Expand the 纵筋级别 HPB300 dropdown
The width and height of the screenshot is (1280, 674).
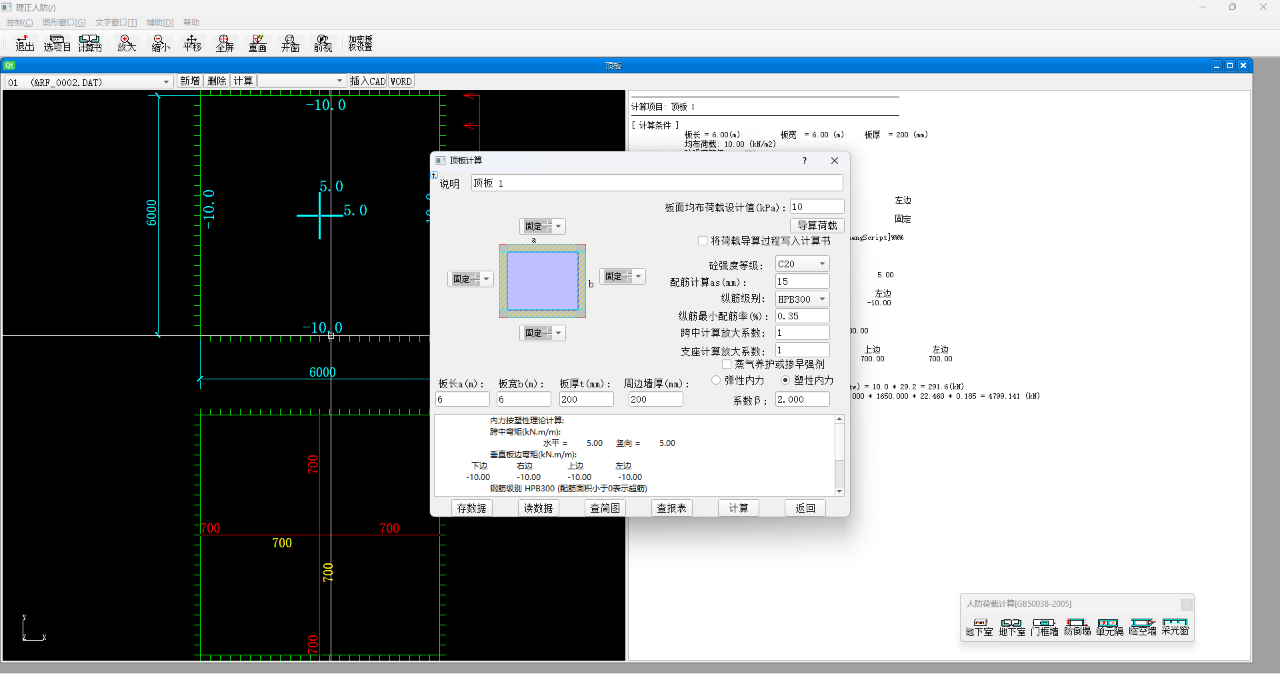tap(802, 299)
